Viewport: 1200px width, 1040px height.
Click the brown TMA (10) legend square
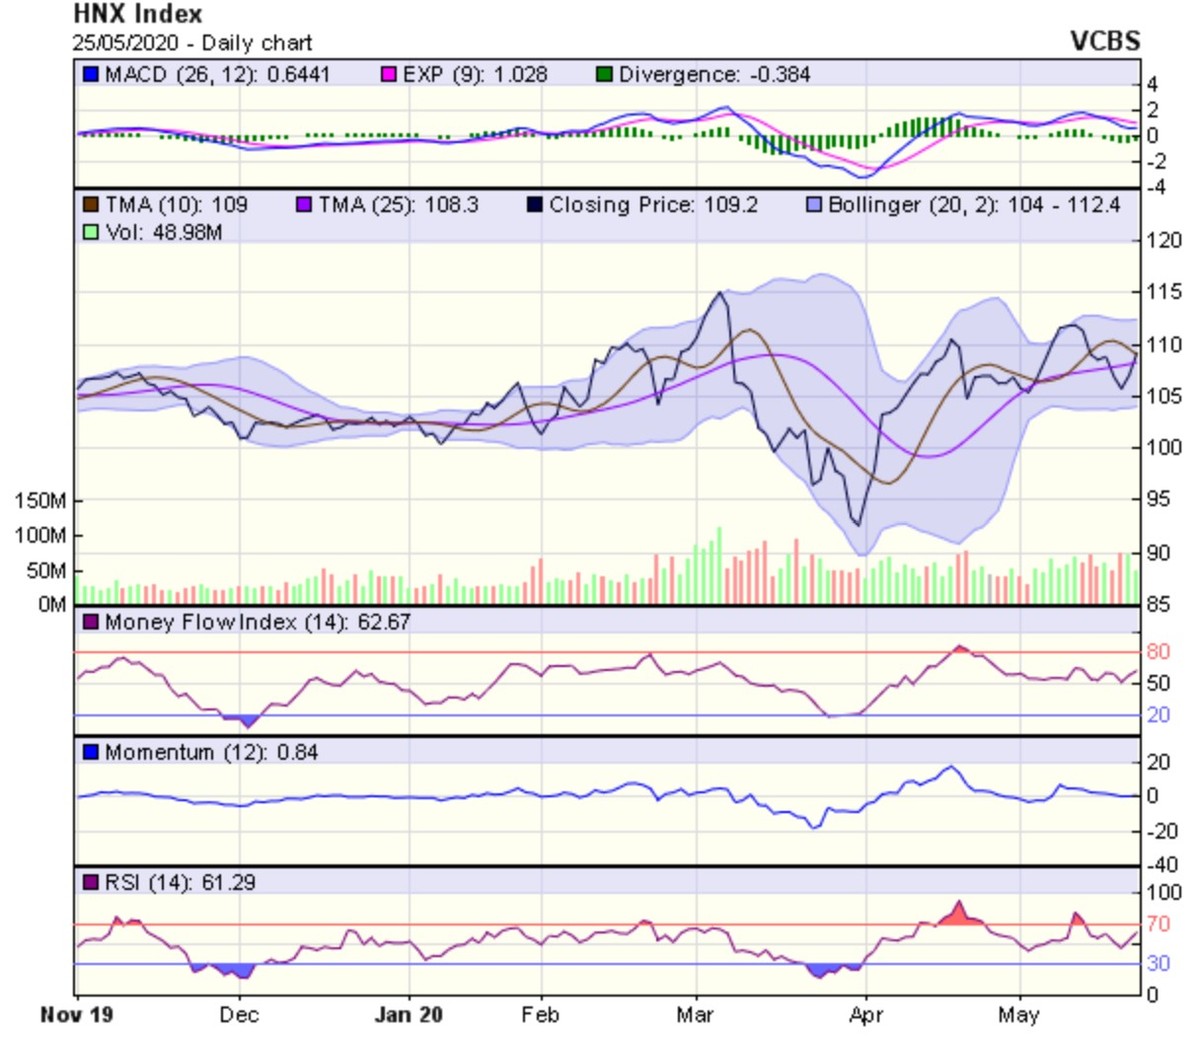91,205
